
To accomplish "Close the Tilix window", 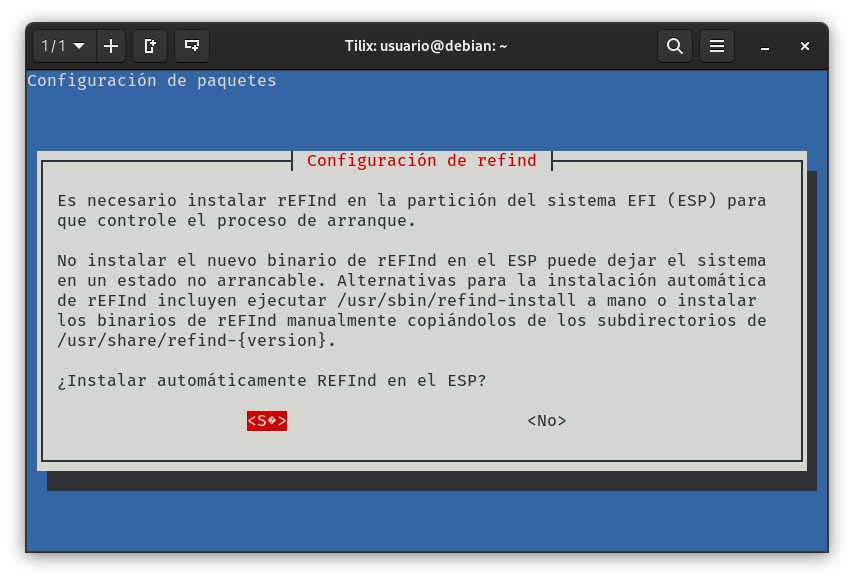I will point(805,46).
